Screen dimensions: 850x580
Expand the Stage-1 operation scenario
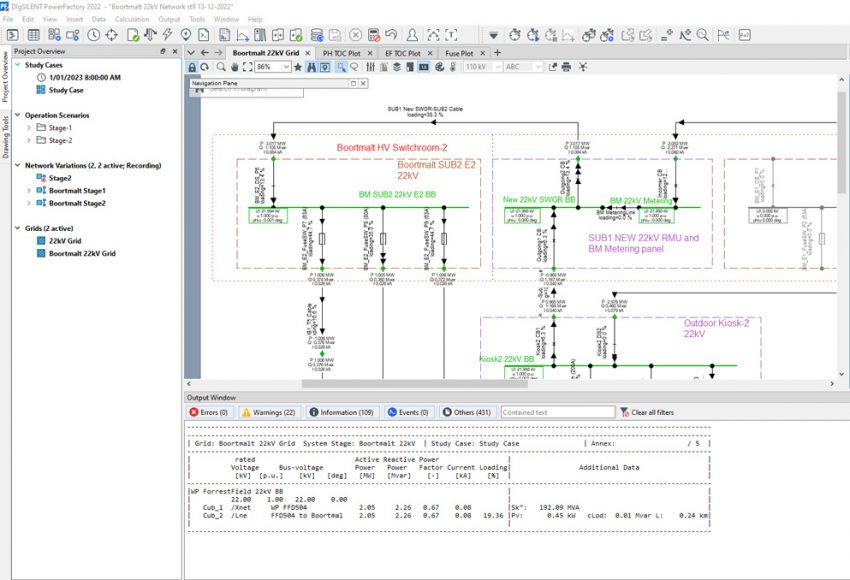(x=29, y=128)
